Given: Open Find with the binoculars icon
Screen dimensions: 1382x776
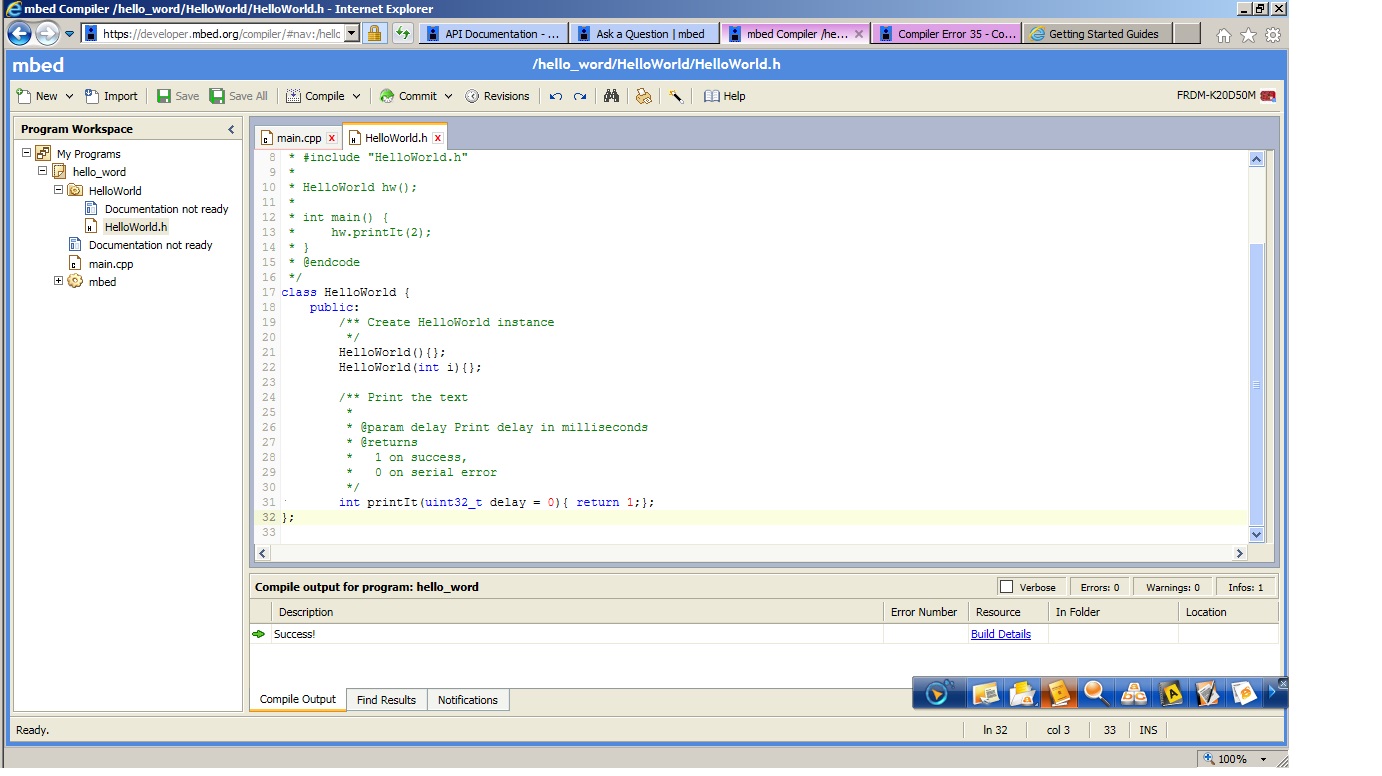Looking at the screenshot, I should [612, 96].
